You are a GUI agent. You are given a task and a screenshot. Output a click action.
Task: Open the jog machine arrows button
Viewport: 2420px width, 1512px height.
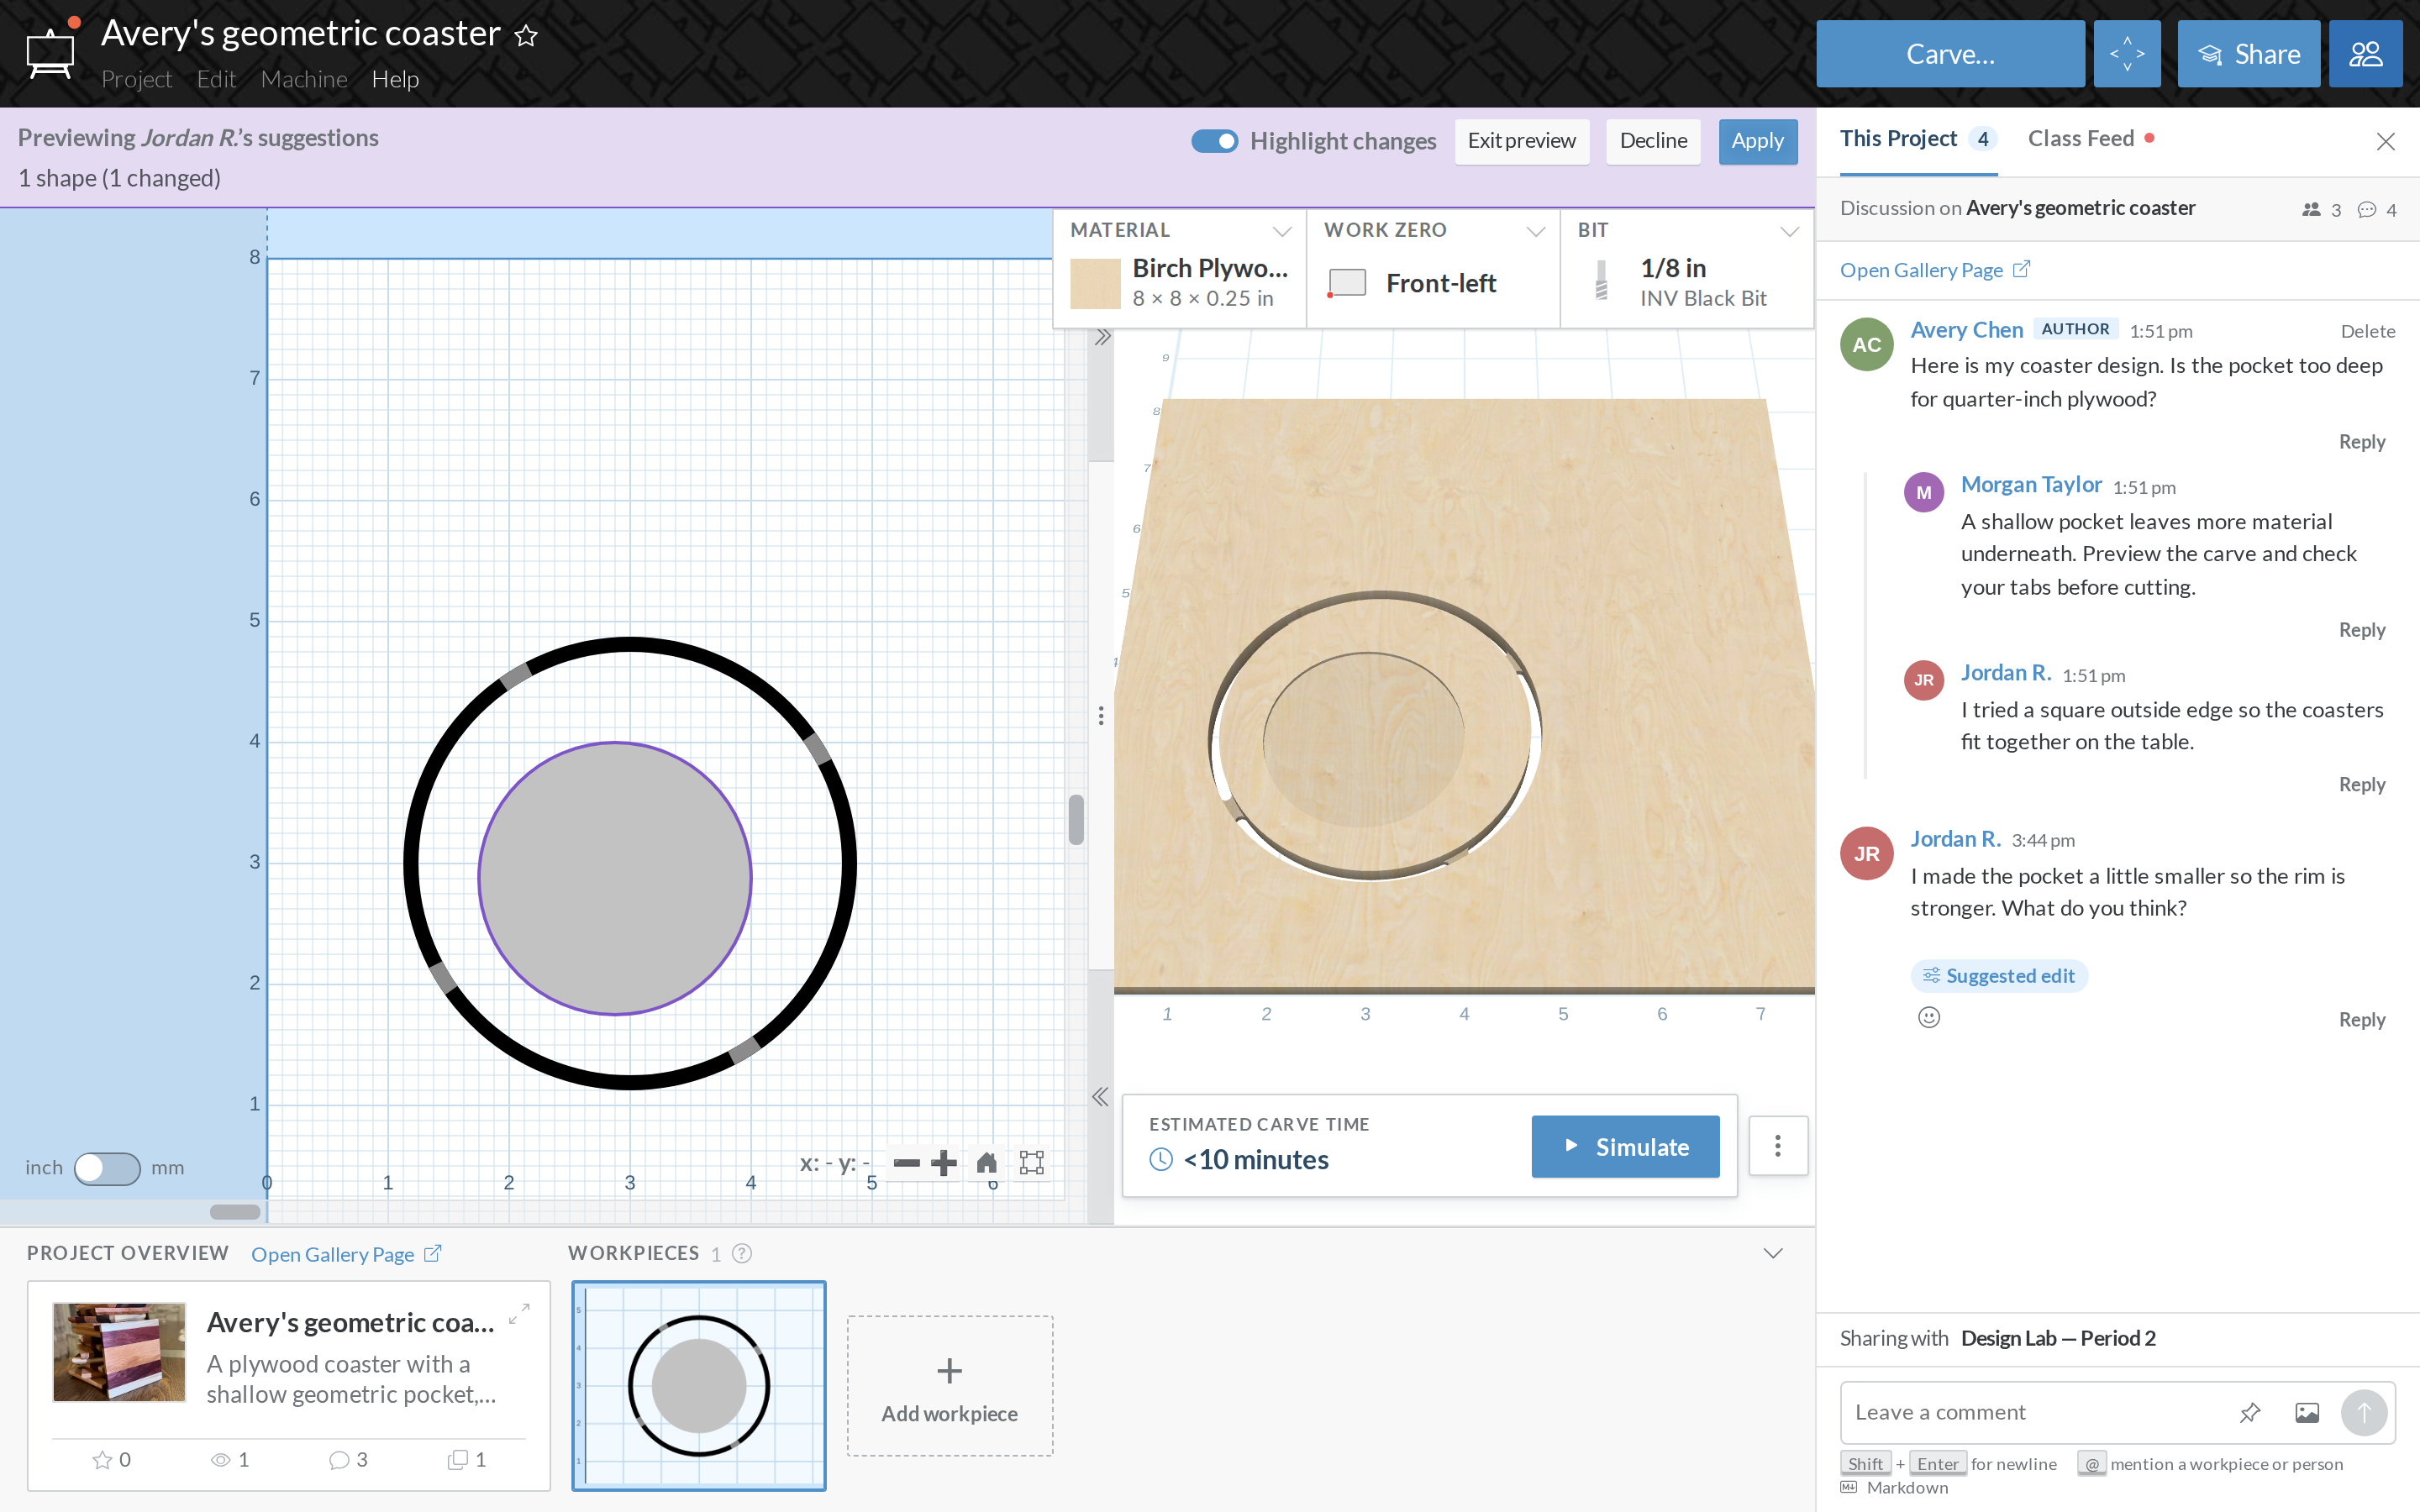[2126, 54]
